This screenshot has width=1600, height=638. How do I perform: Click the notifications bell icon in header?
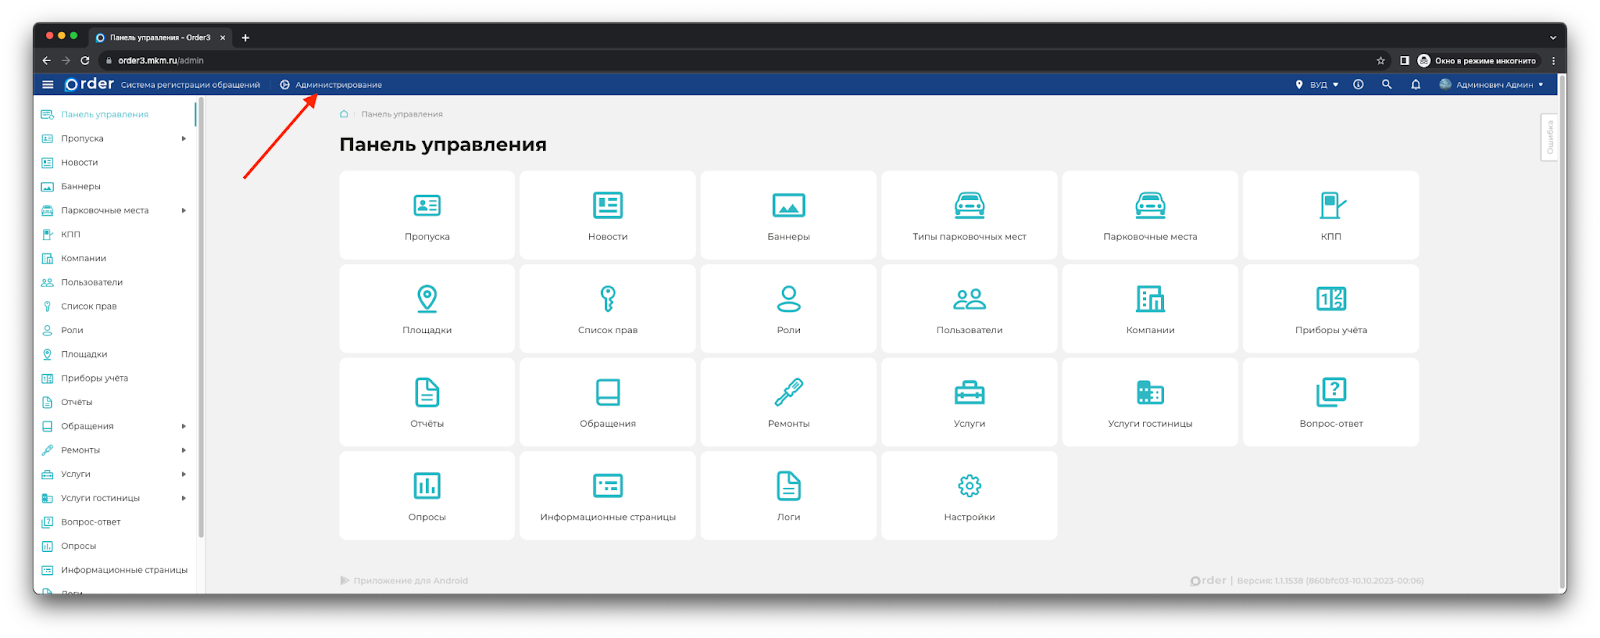(1415, 85)
